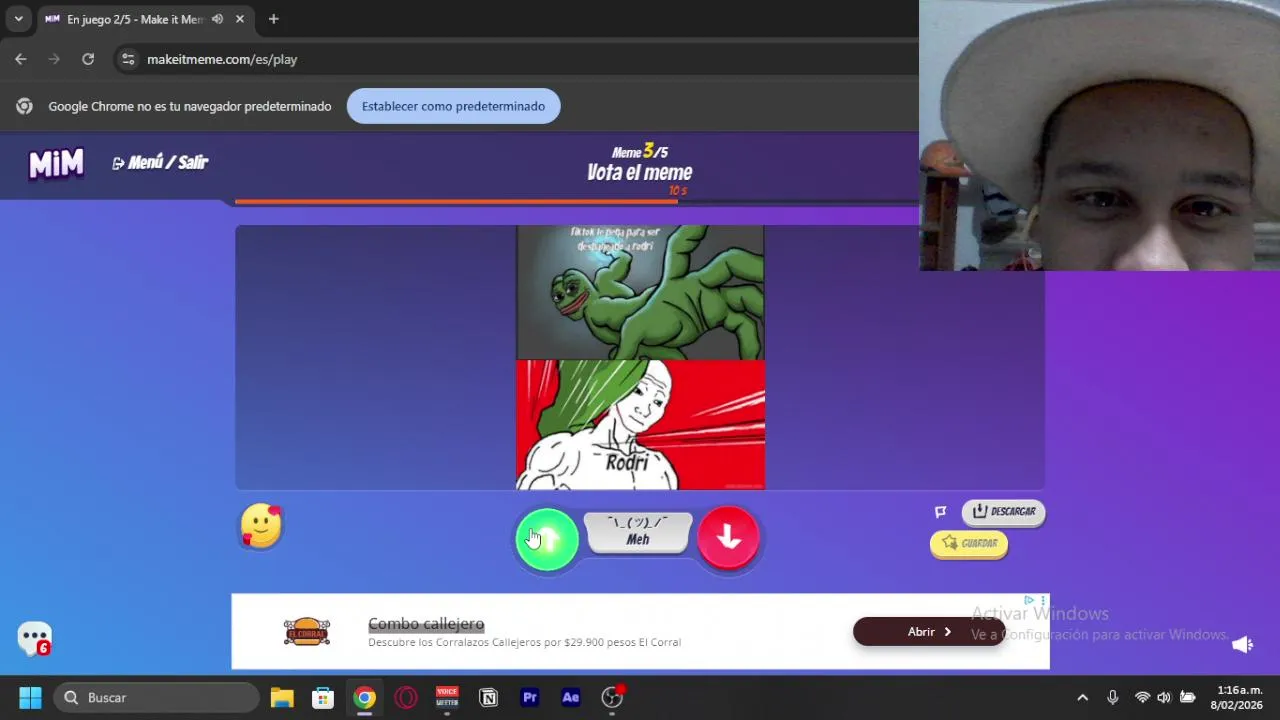1280x720 pixels.
Task: Open Wi-Fi network settings
Action: tap(1142, 697)
